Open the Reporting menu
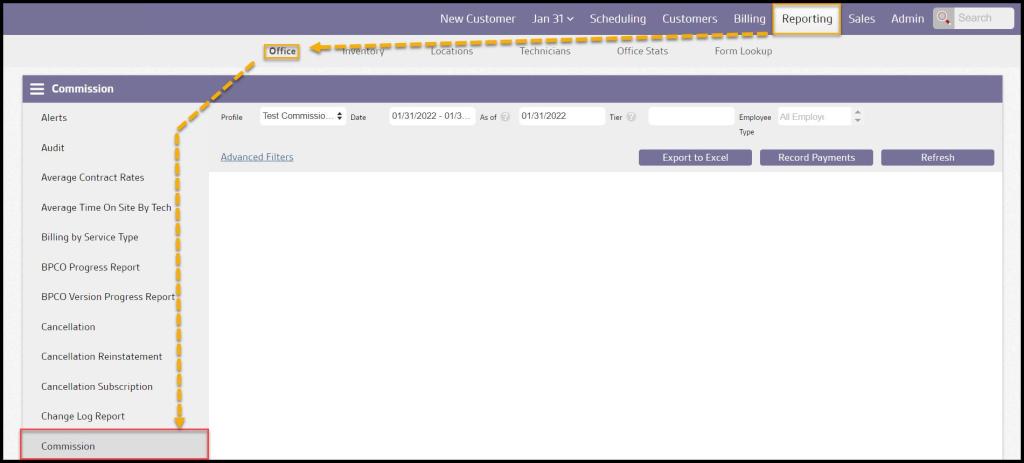 806,18
